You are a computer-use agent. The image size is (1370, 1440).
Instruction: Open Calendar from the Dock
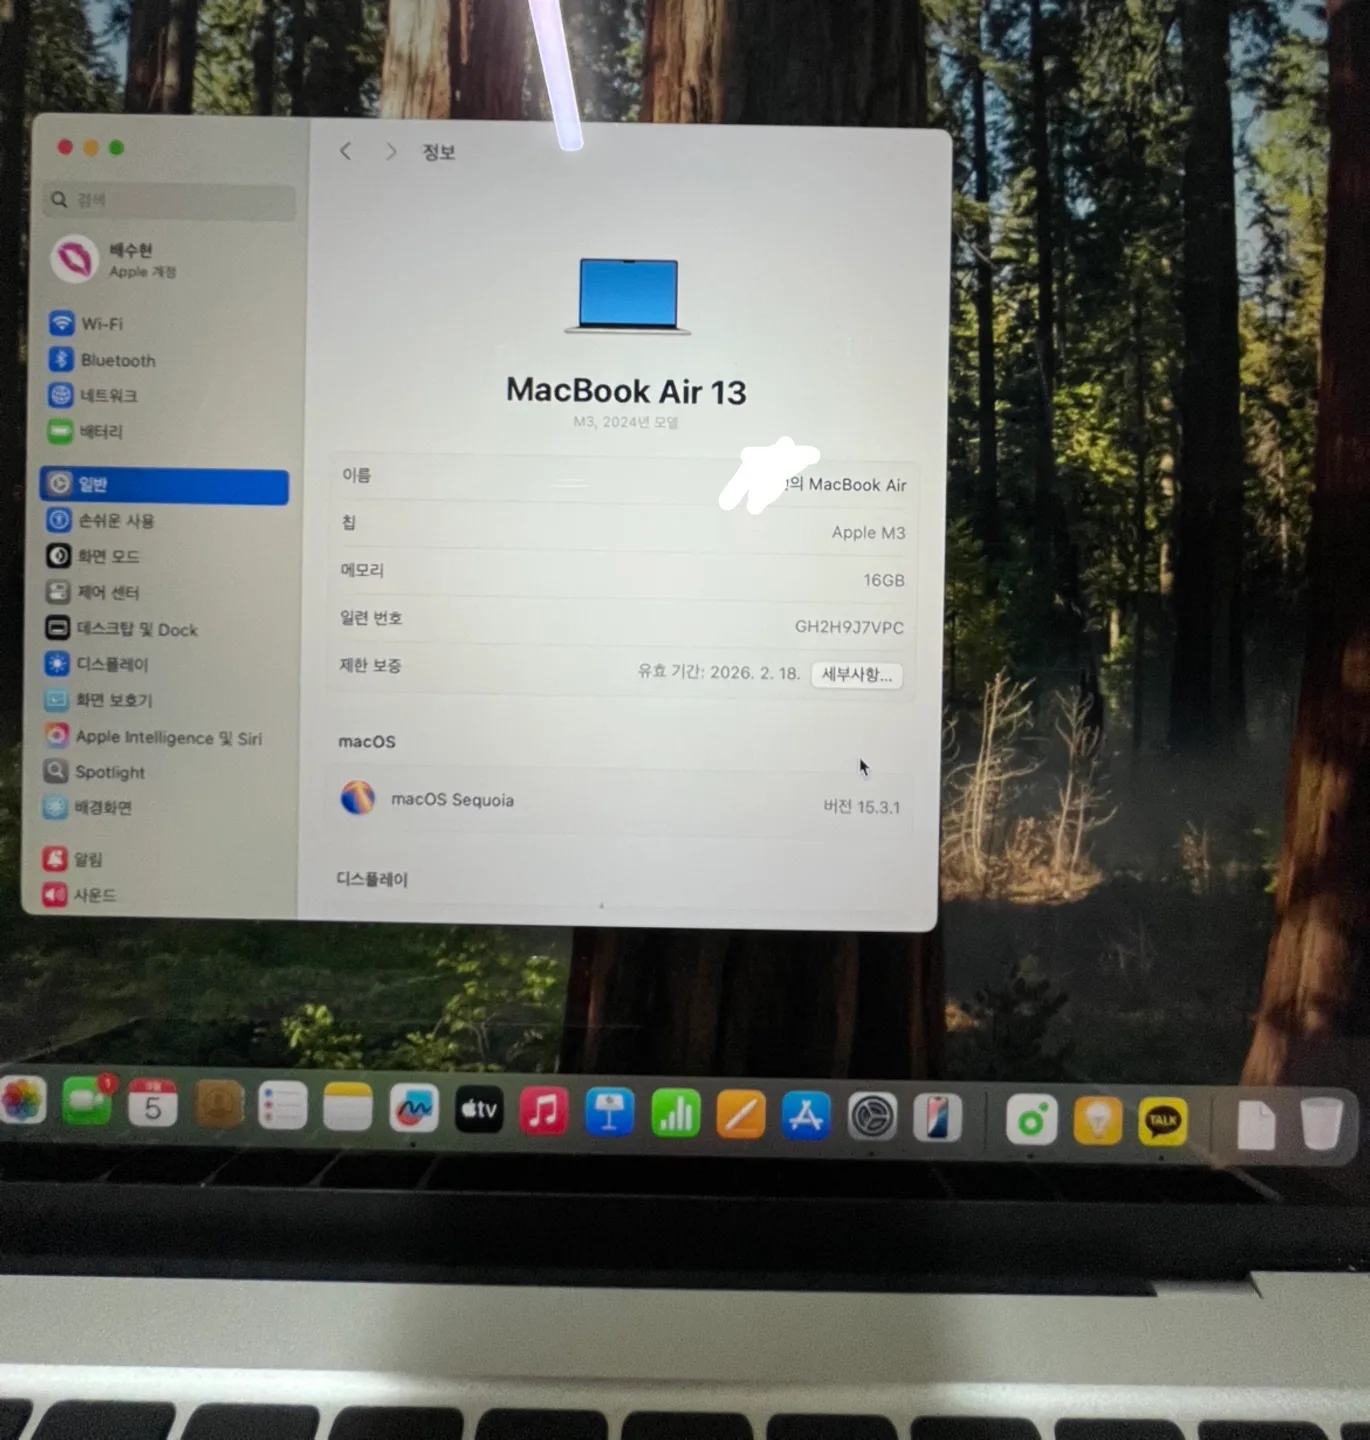click(153, 1104)
